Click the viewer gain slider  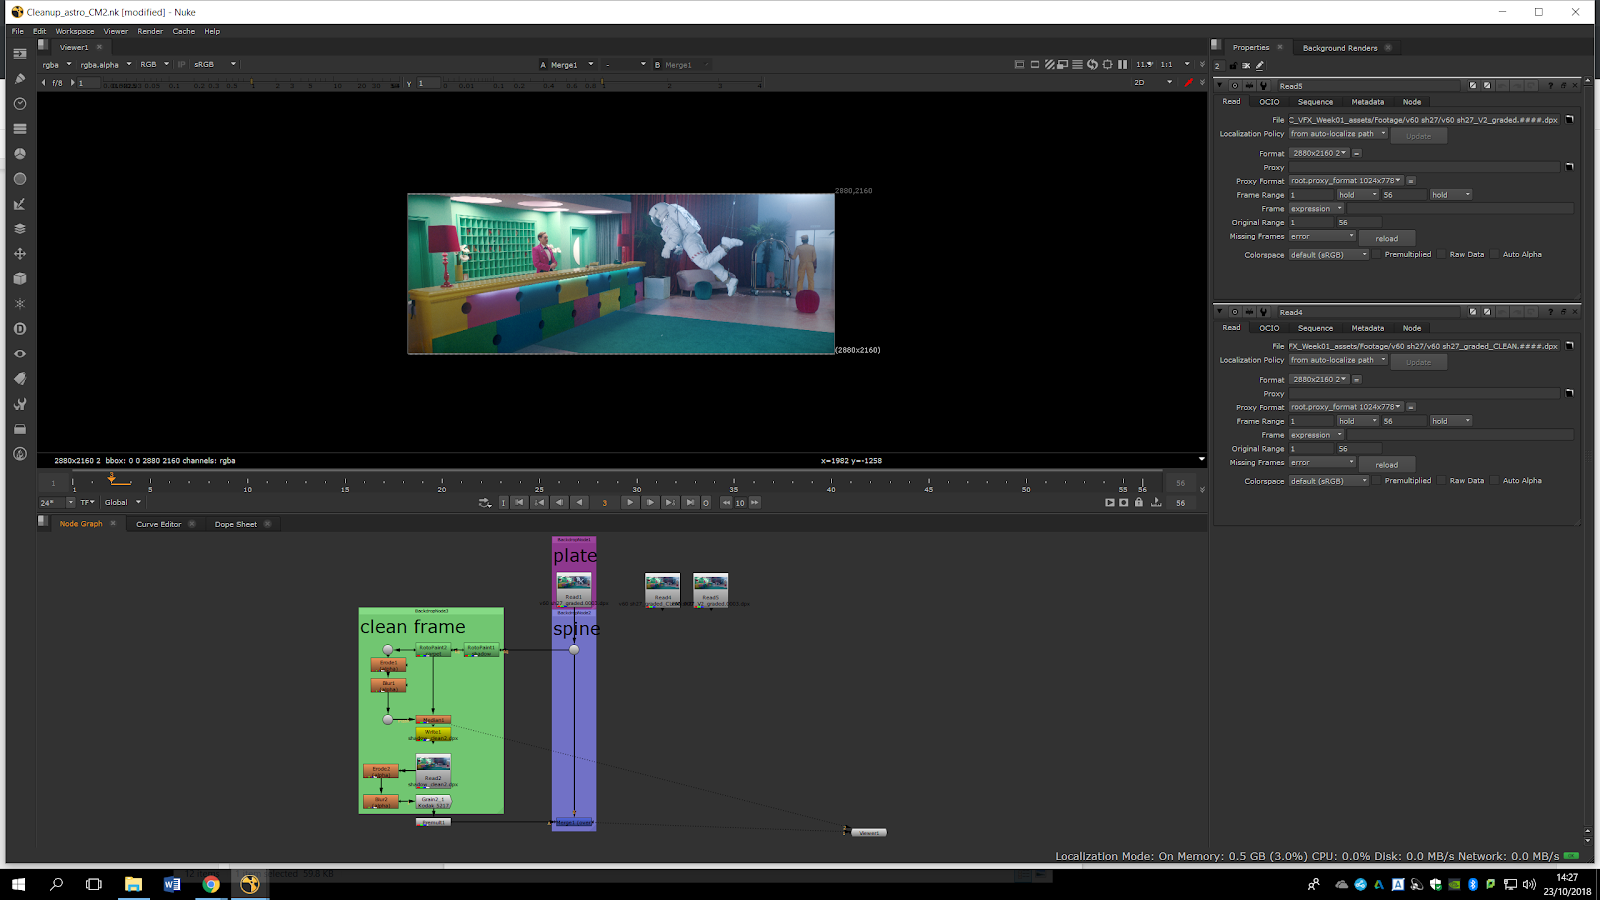250,84
